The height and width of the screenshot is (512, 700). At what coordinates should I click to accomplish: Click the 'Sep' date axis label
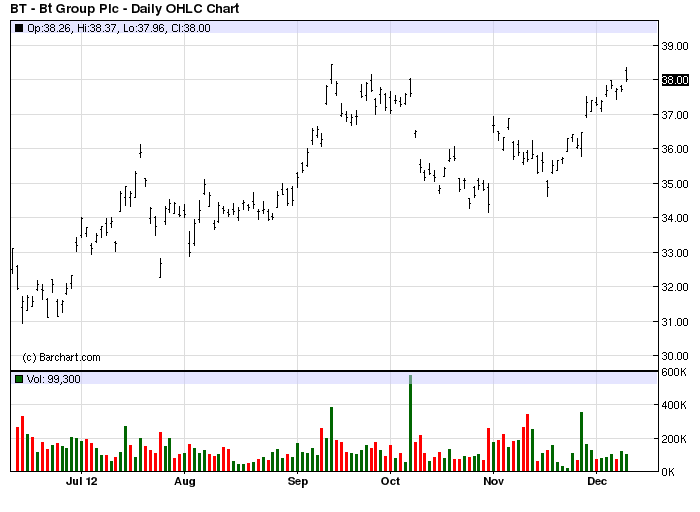click(x=297, y=481)
